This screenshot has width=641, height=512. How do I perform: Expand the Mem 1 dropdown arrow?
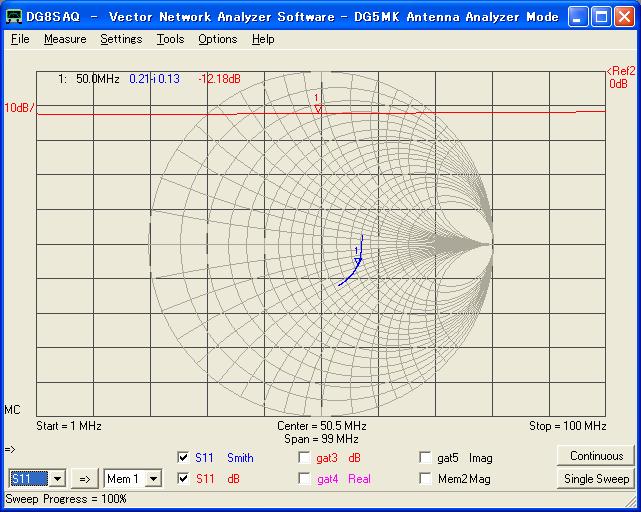click(154, 478)
